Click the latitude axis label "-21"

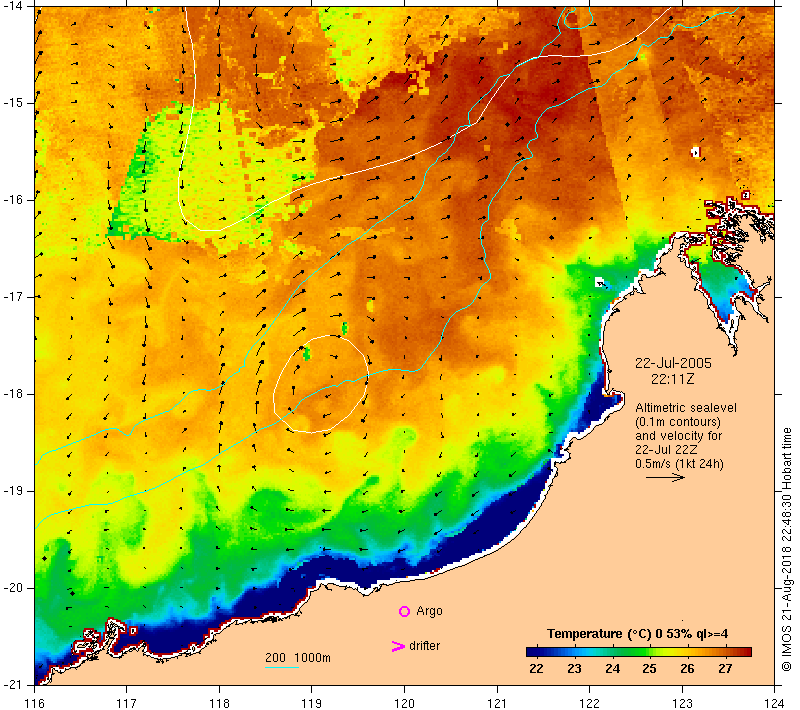click(x=13, y=684)
